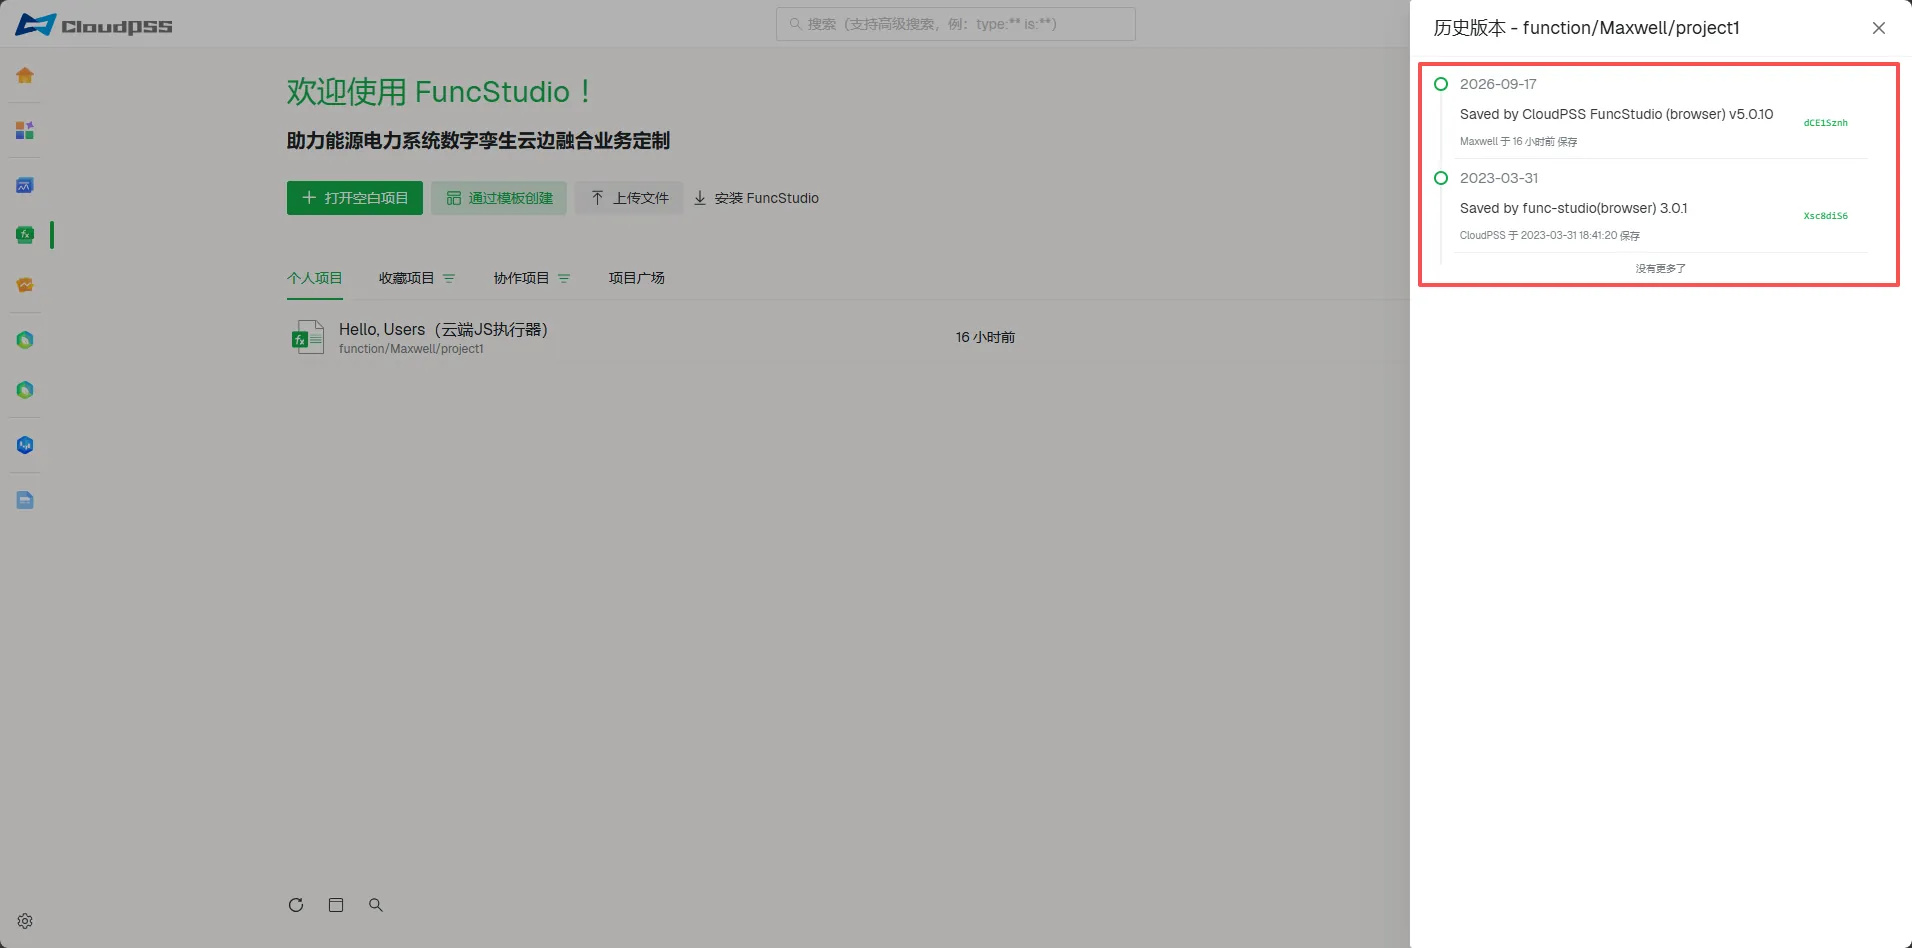Click the fx file icon of Hello, Users
The height and width of the screenshot is (948, 1912).
pyautogui.click(x=308, y=337)
